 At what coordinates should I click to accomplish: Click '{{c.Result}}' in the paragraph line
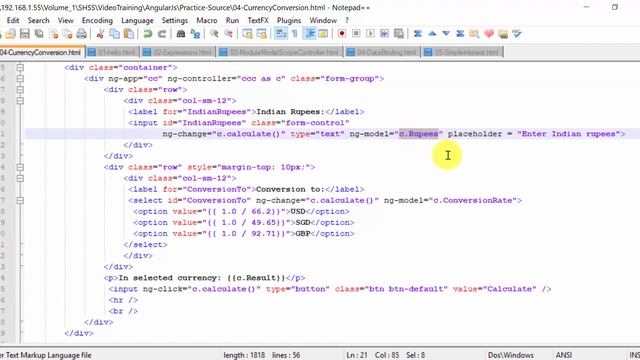pyautogui.click(x=256, y=278)
